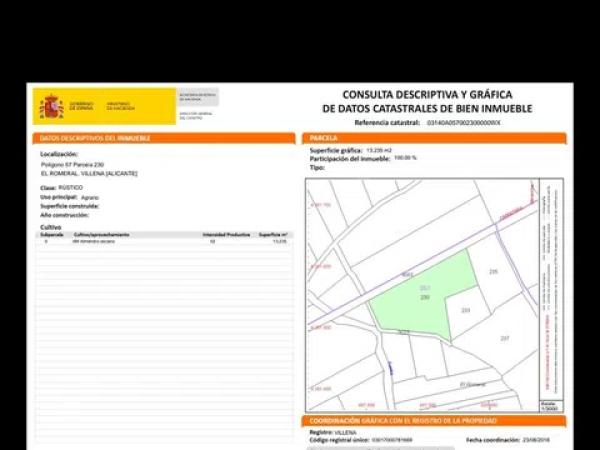Click the Ministerio de Hacienda label in banner
This screenshot has height=450, width=600.
119,104
